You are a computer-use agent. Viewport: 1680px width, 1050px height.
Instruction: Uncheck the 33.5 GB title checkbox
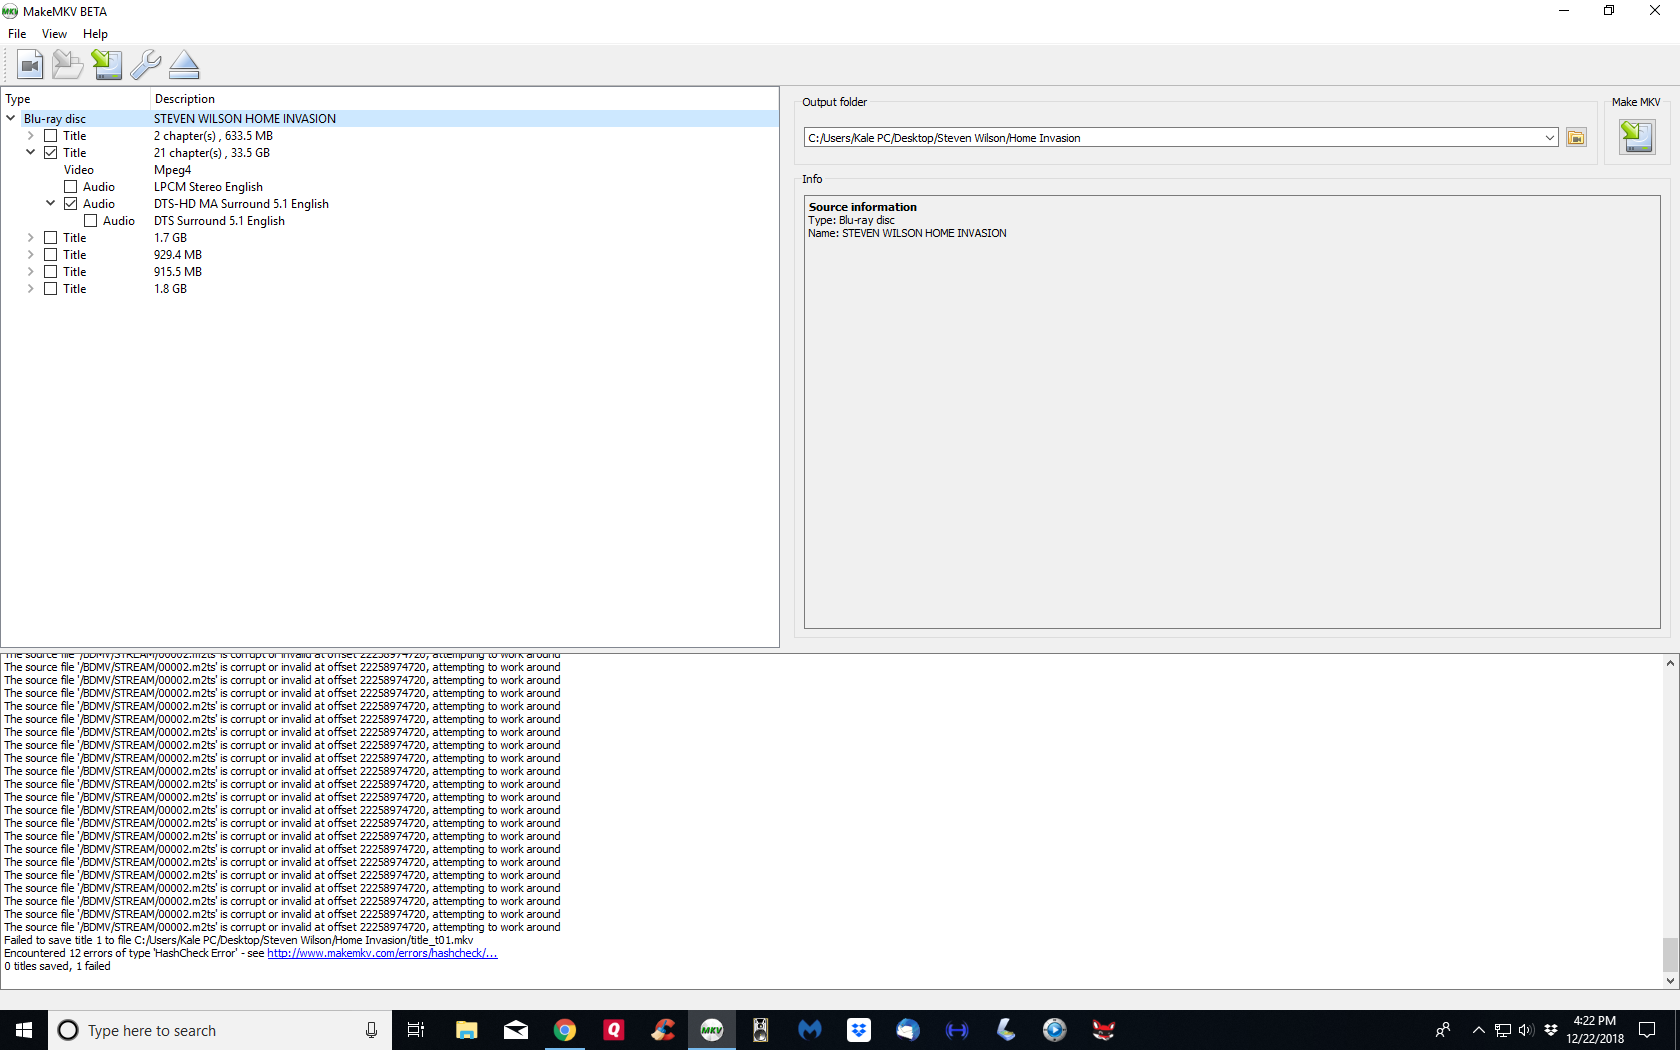(51, 153)
